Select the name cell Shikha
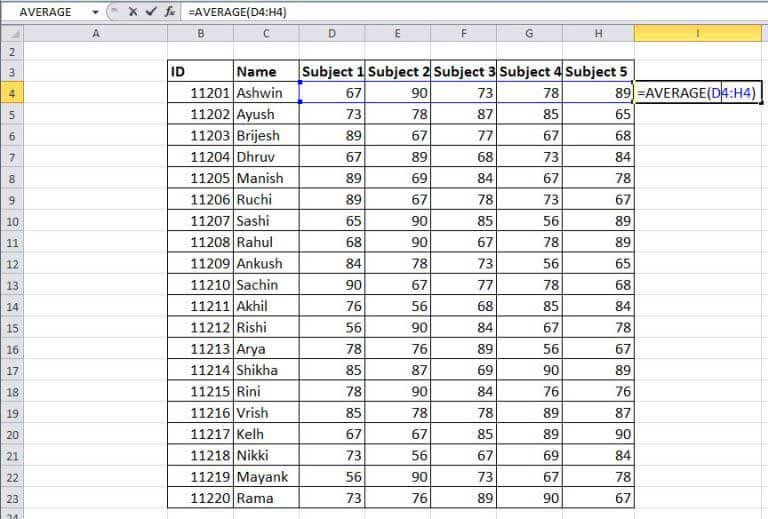Screen dimensions: 768x519 click(266, 370)
